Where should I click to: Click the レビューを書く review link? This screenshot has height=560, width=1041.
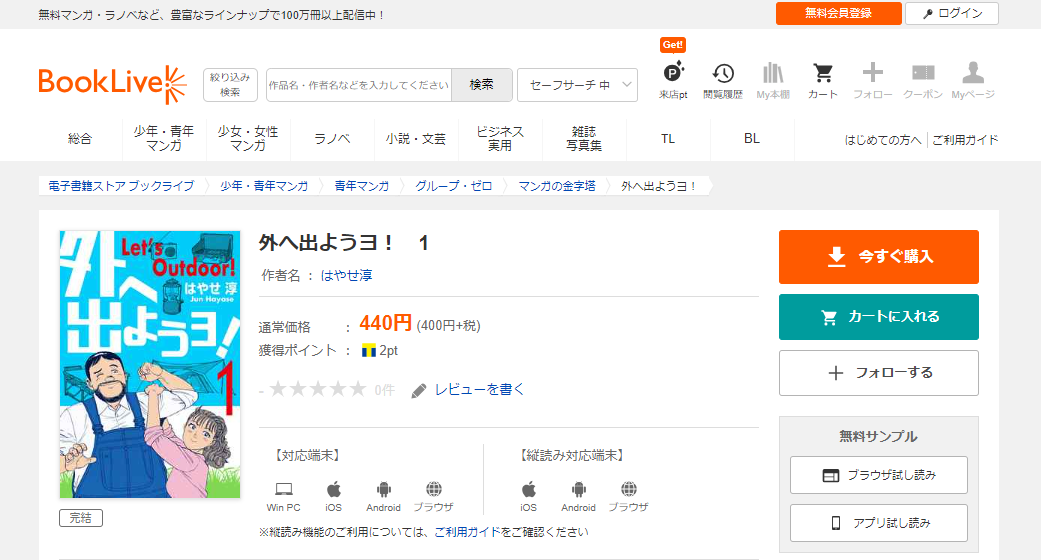(478, 389)
